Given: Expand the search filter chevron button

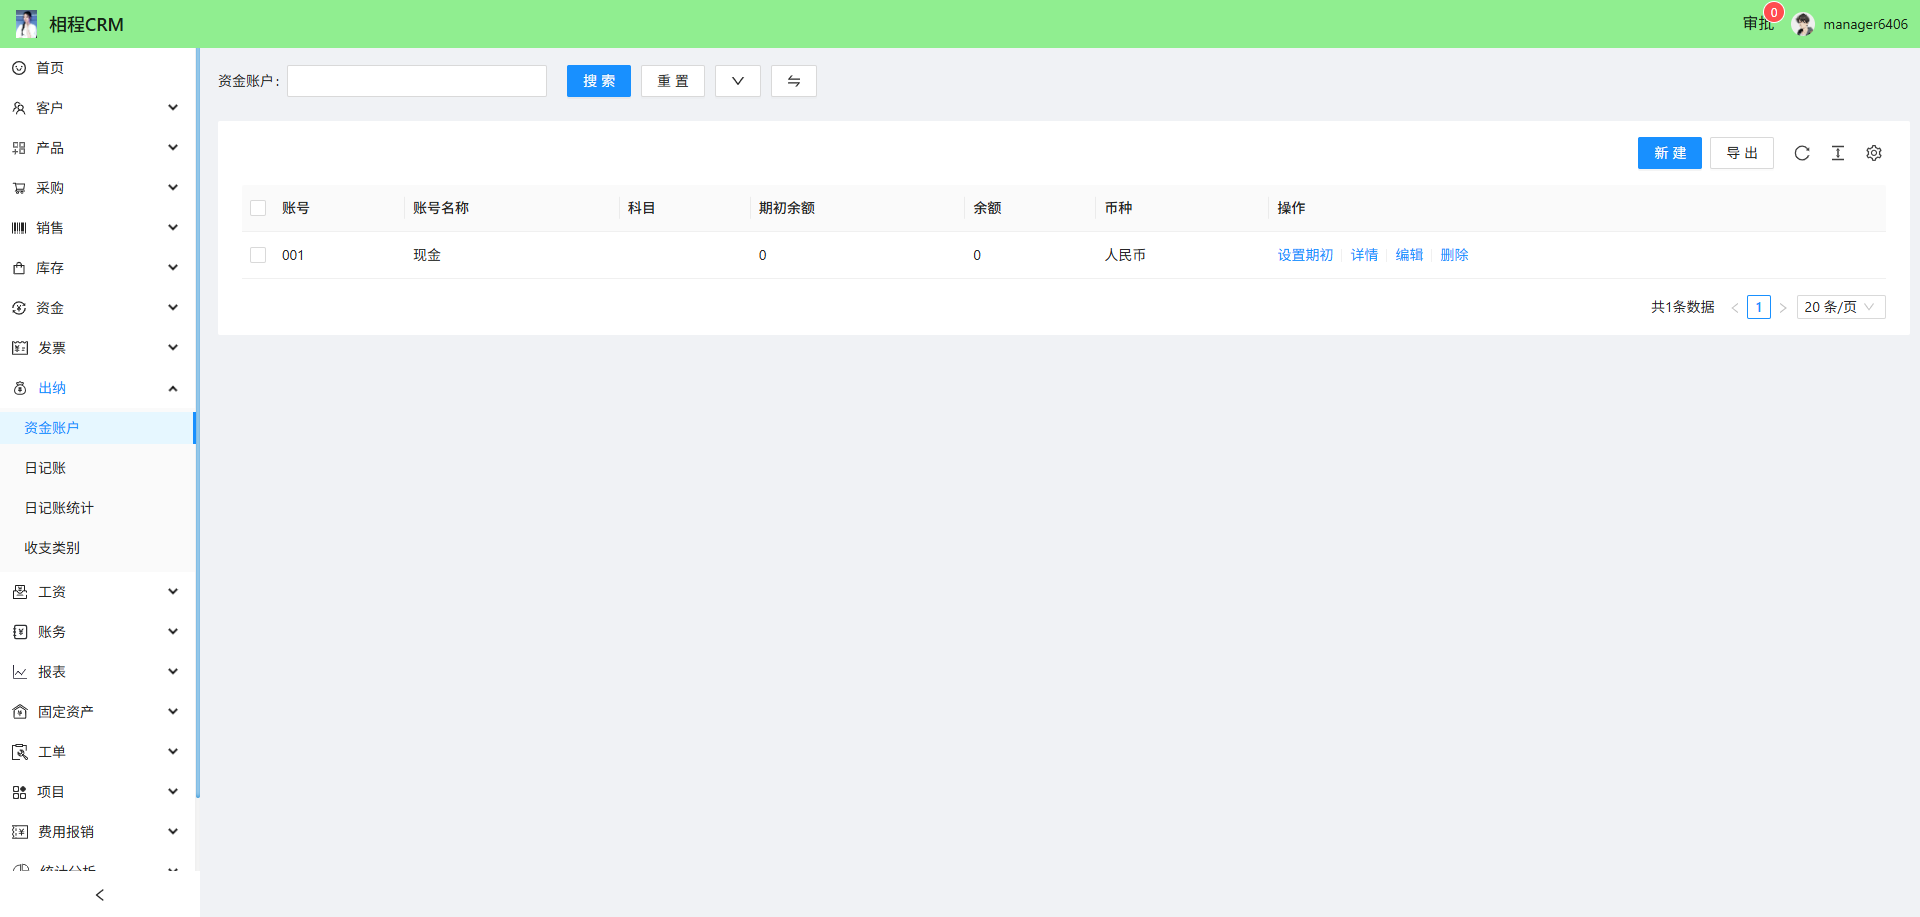Looking at the screenshot, I should click(x=737, y=81).
